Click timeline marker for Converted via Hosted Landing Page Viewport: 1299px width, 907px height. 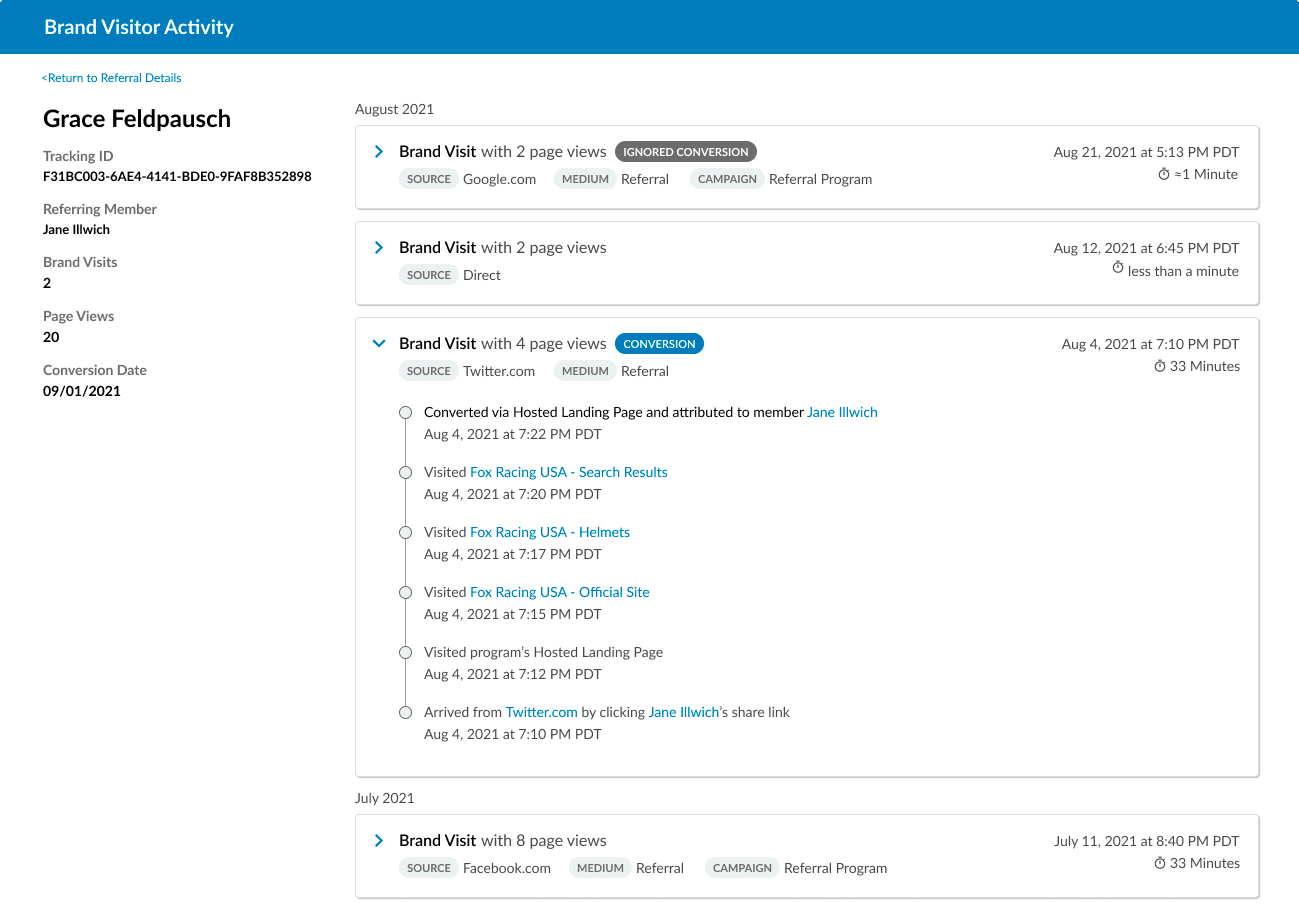(405, 412)
